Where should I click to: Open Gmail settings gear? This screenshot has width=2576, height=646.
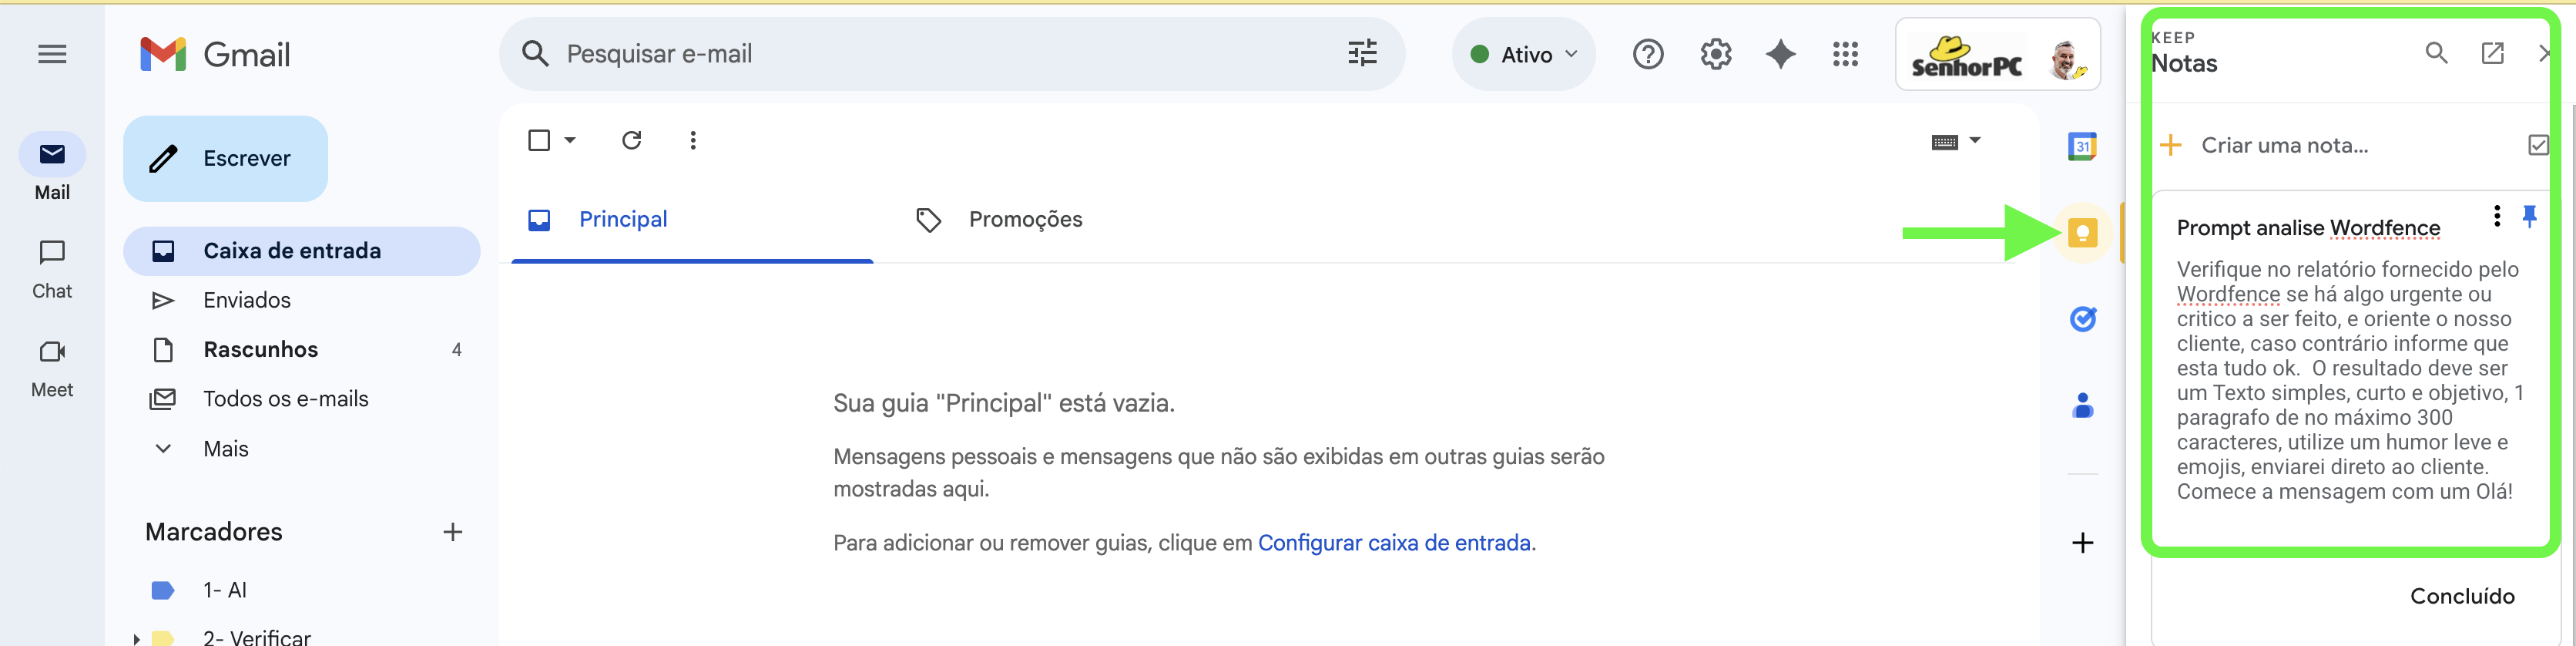[1715, 54]
